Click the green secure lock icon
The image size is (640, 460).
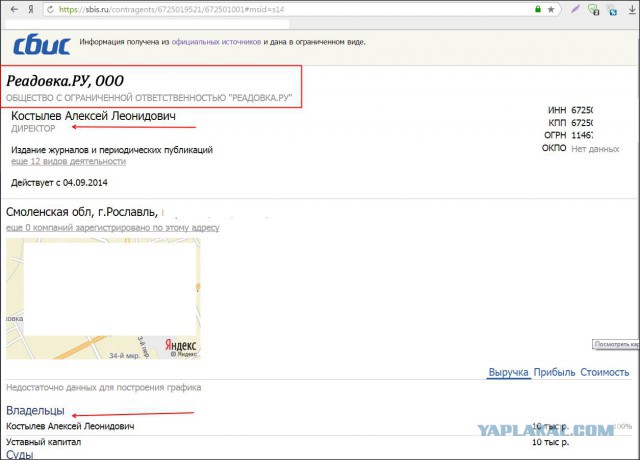click(538, 9)
